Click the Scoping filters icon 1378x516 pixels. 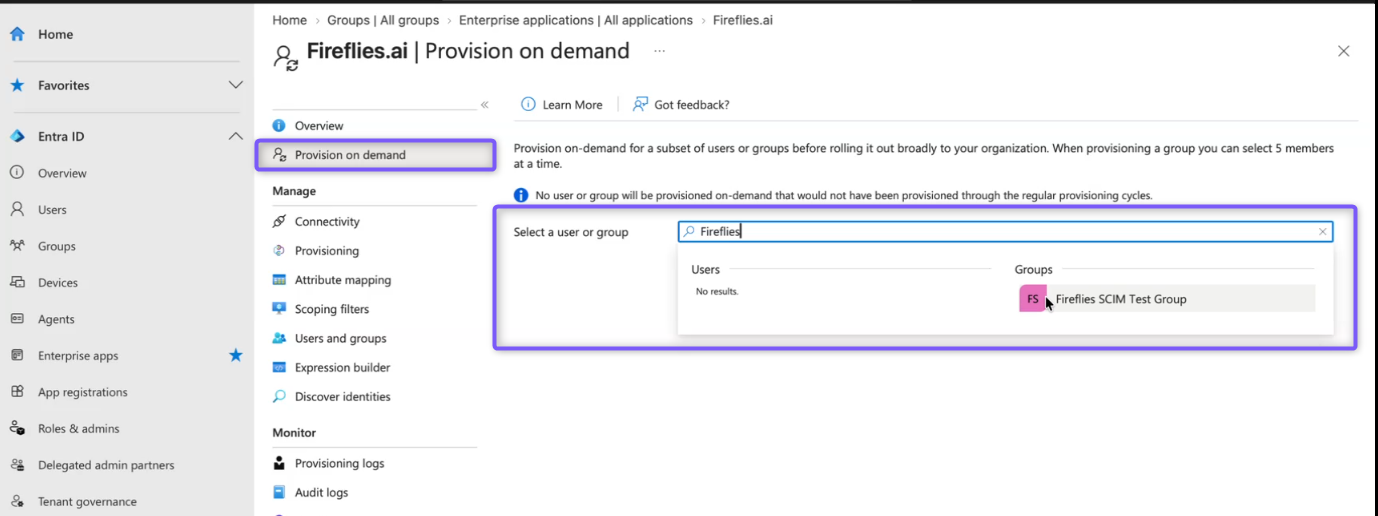point(279,309)
